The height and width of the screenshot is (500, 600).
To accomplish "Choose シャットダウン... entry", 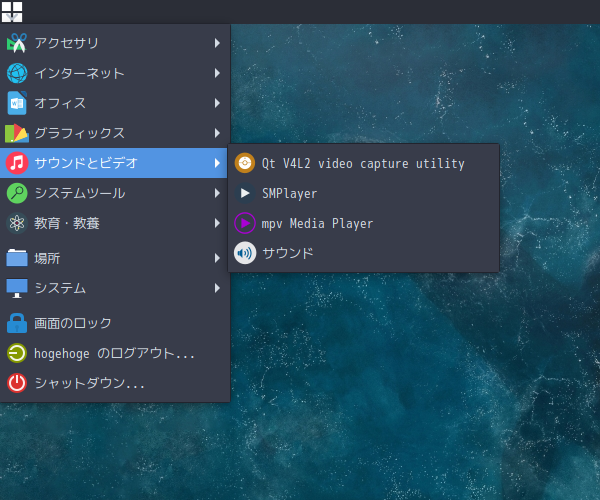I will [x=115, y=383].
